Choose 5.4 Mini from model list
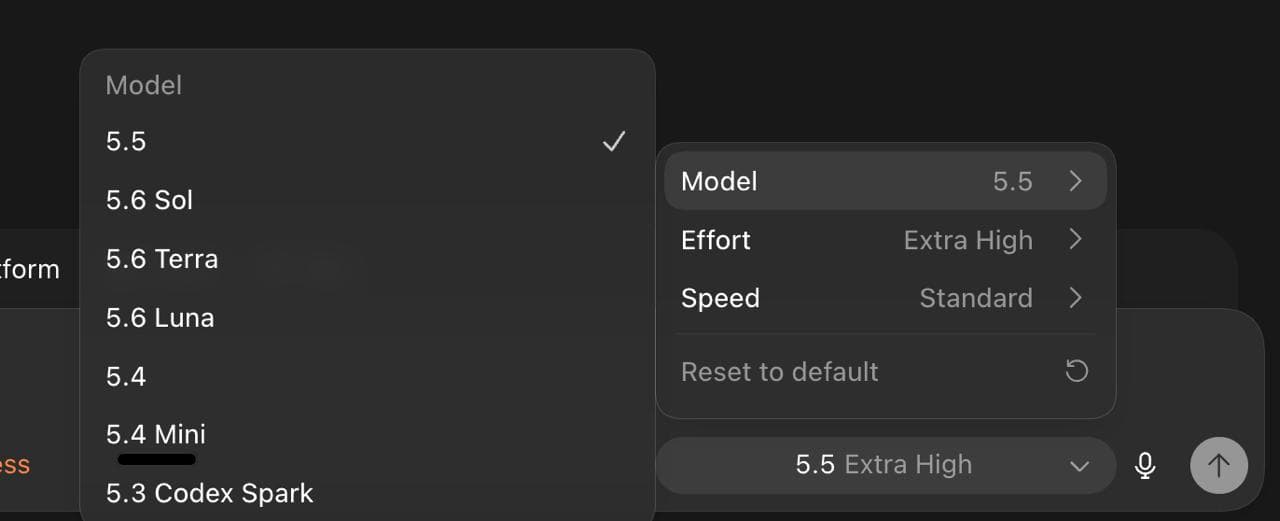The height and width of the screenshot is (521, 1280). pos(367,435)
